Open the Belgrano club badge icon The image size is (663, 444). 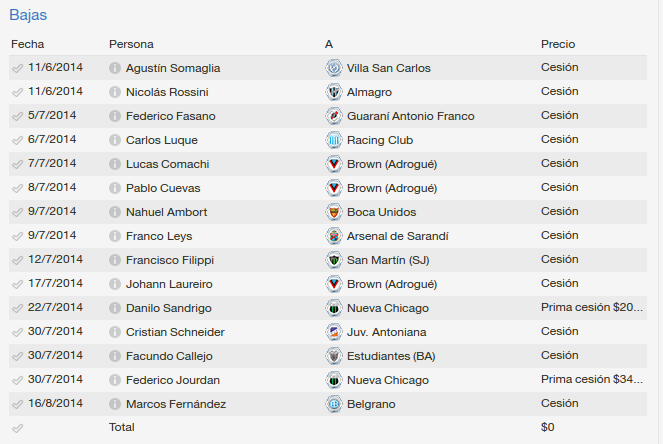(x=334, y=404)
